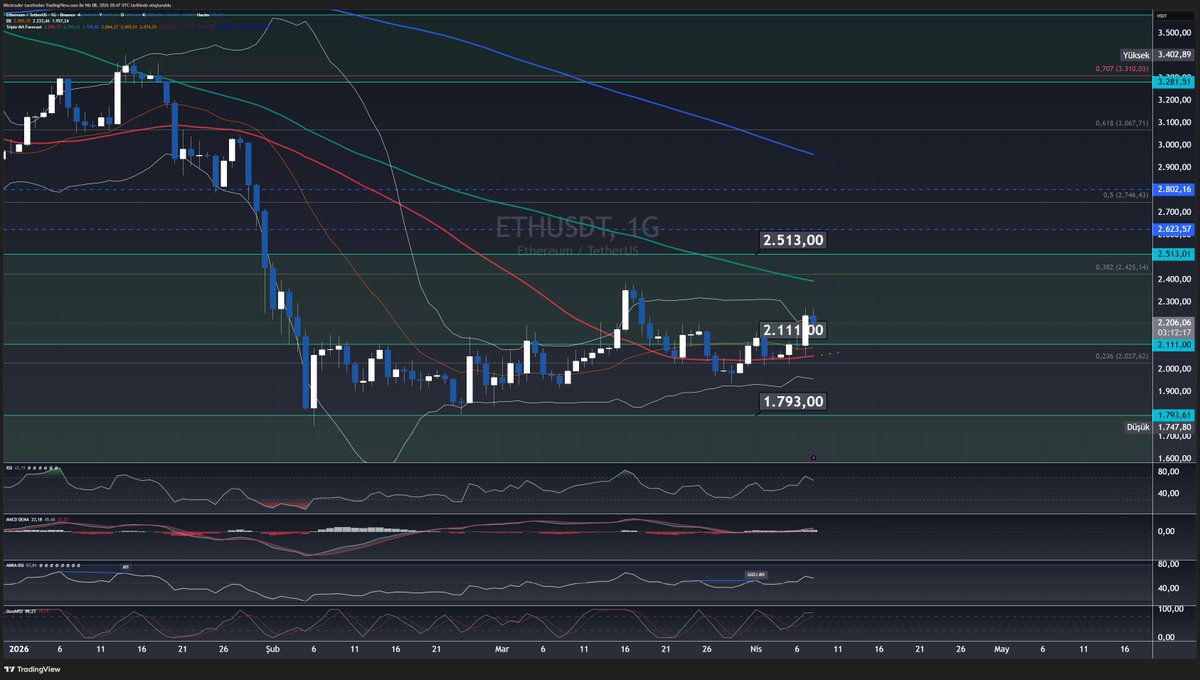Click the 2026 year label on time axis
1200x680 pixels.
tap(17, 649)
